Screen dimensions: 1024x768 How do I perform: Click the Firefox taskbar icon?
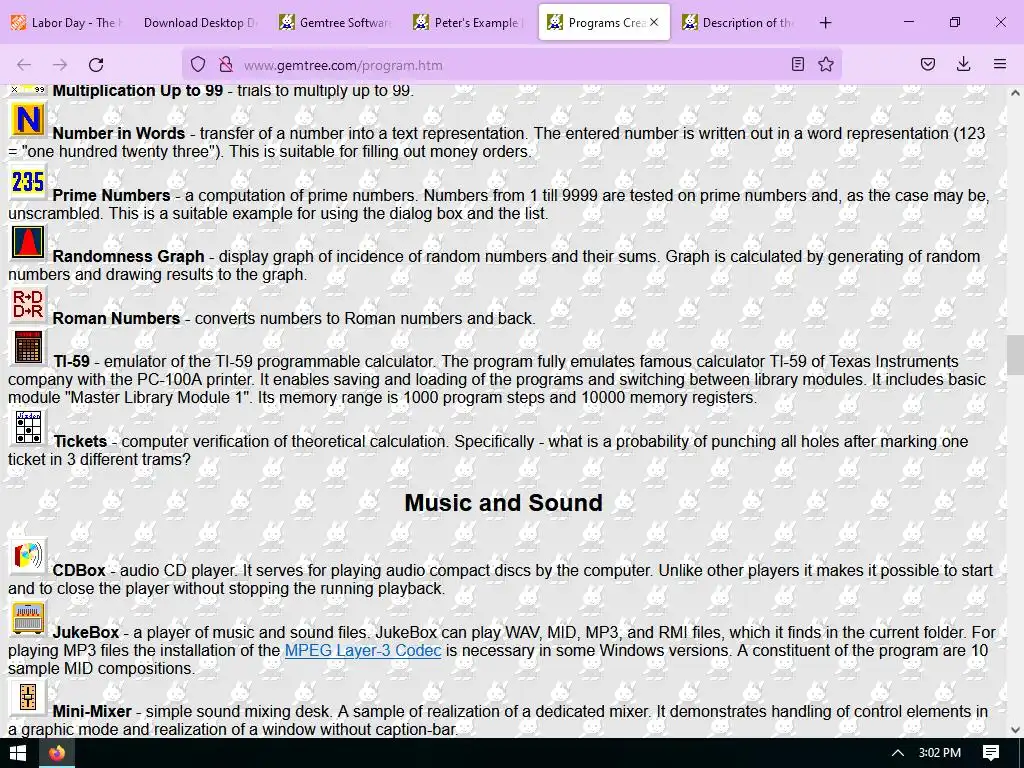point(57,754)
